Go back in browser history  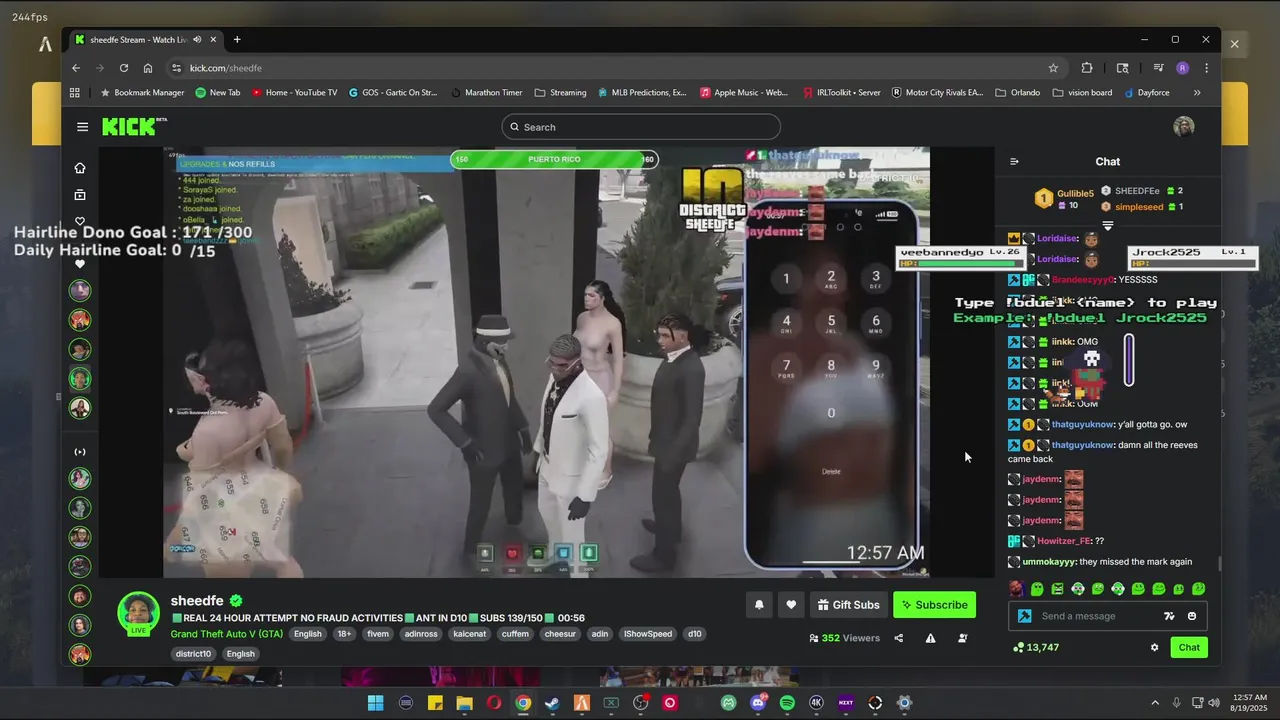76,68
